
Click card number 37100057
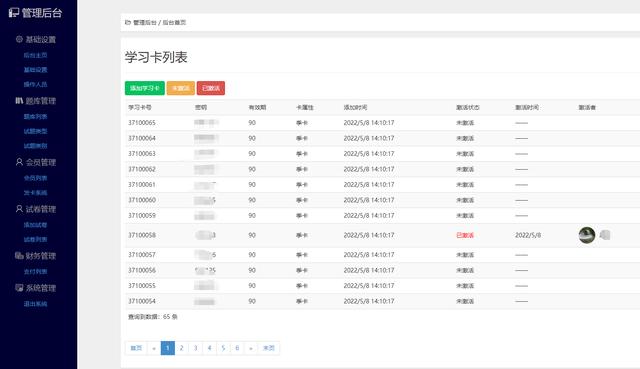[x=142, y=255]
